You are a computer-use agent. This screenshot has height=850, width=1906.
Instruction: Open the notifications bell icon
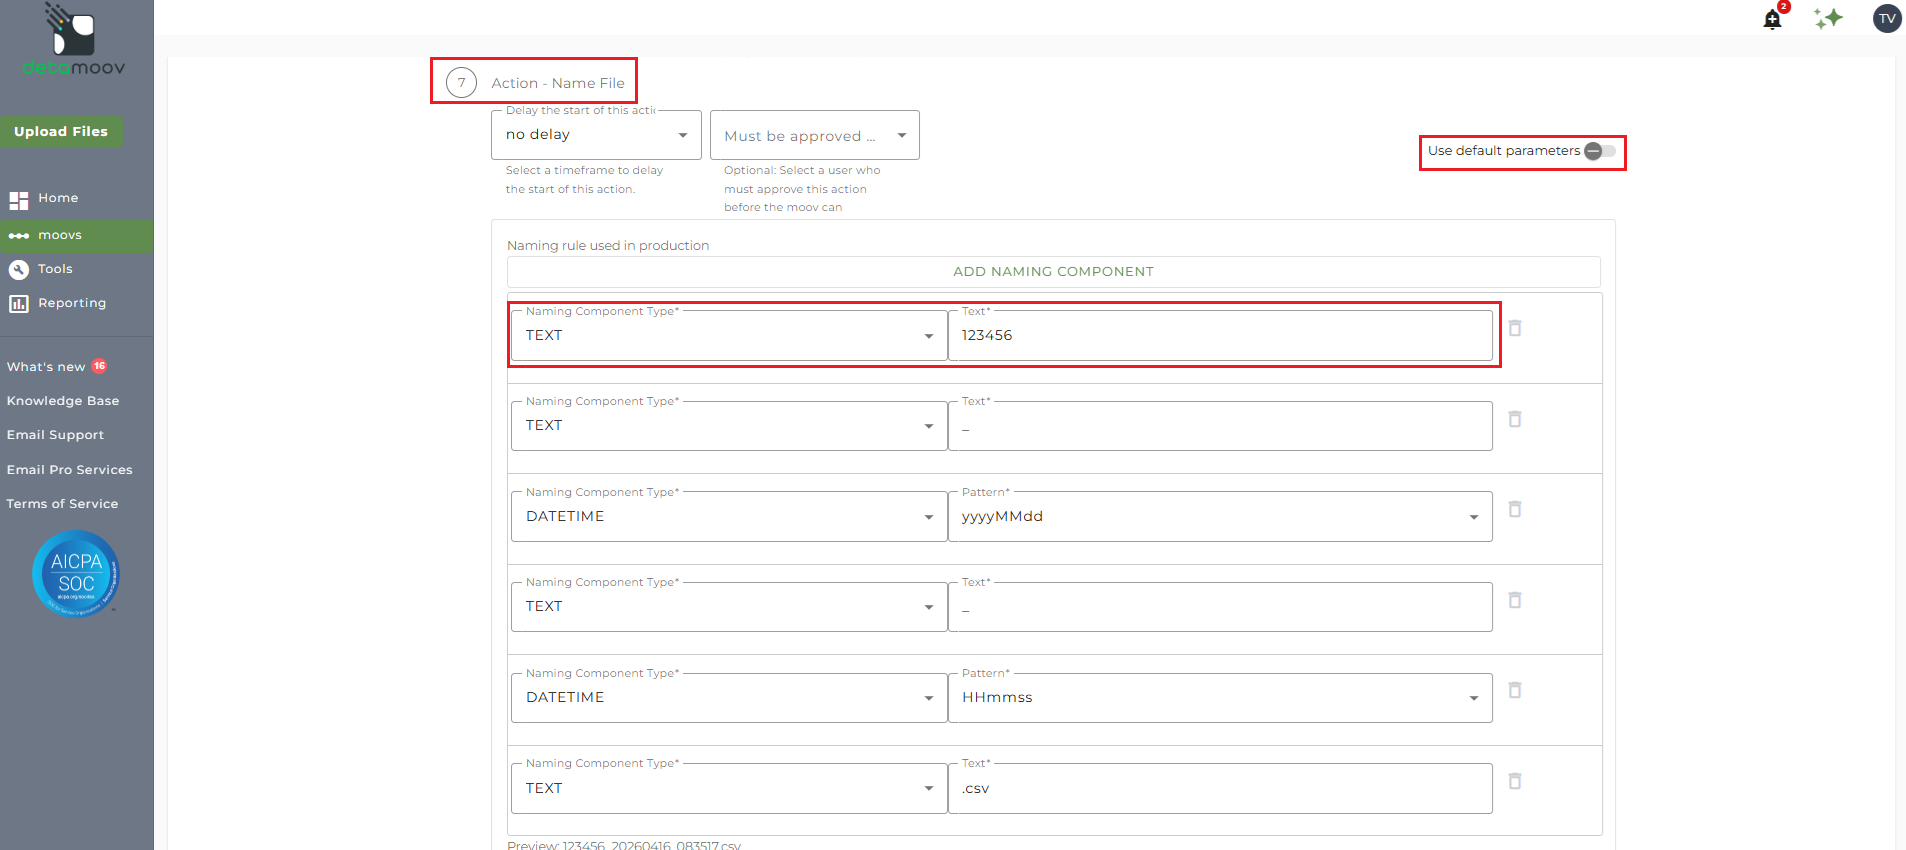(1772, 19)
